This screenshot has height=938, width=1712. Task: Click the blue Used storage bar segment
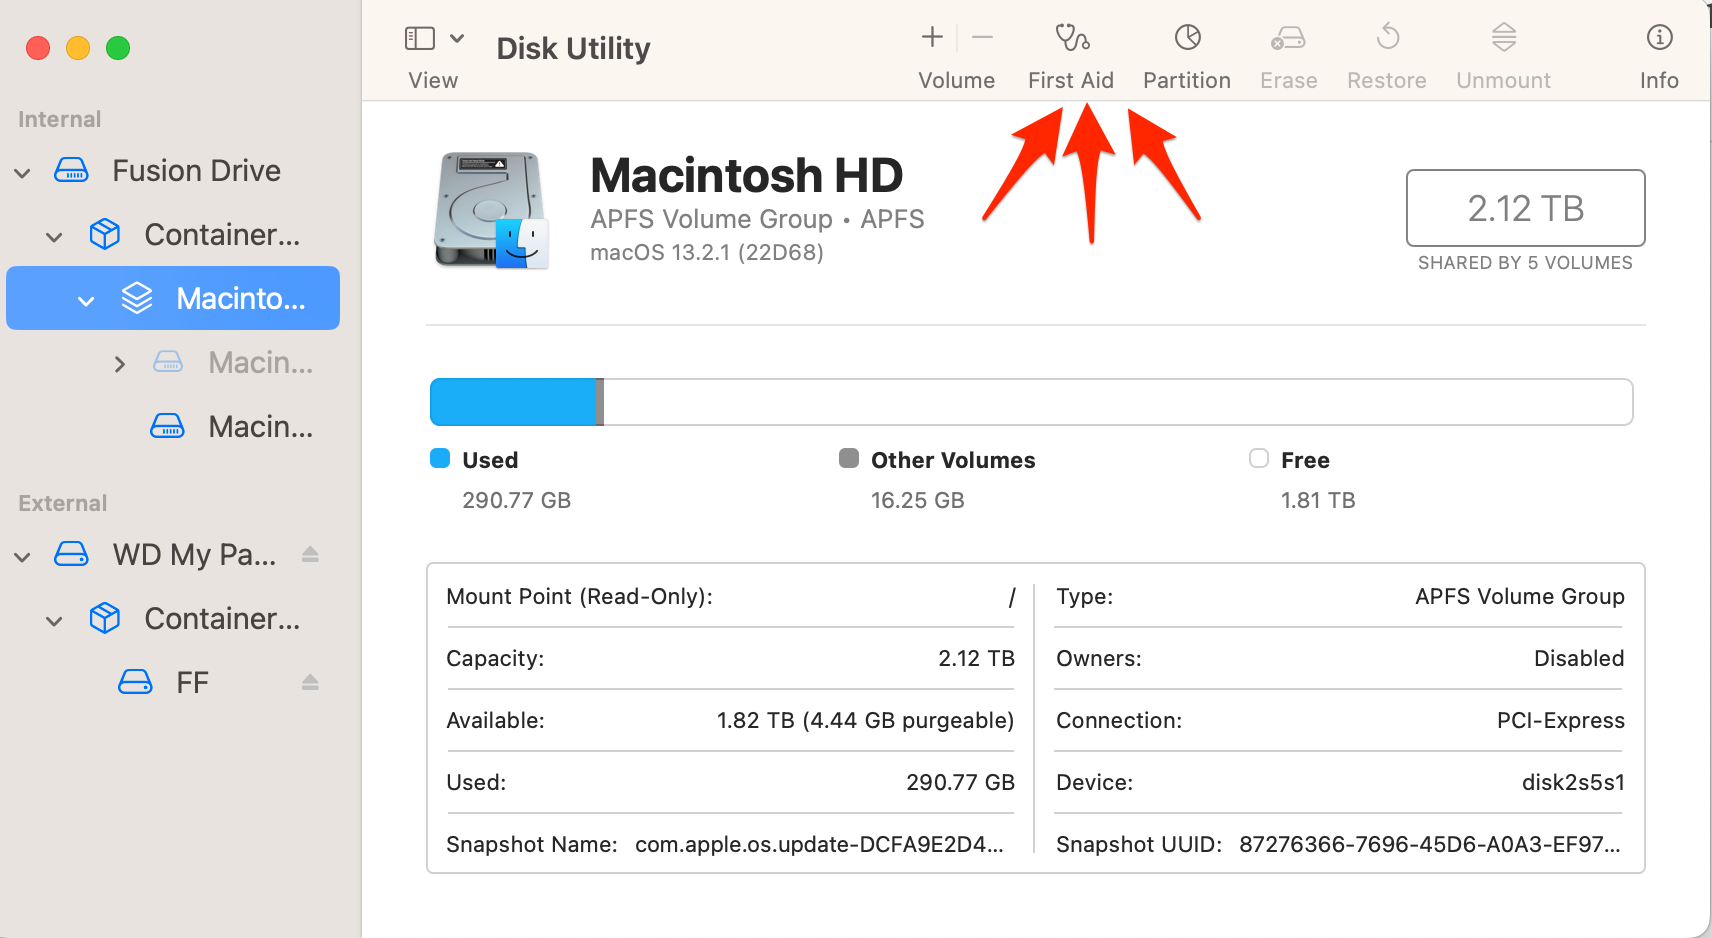pyautogui.click(x=513, y=402)
